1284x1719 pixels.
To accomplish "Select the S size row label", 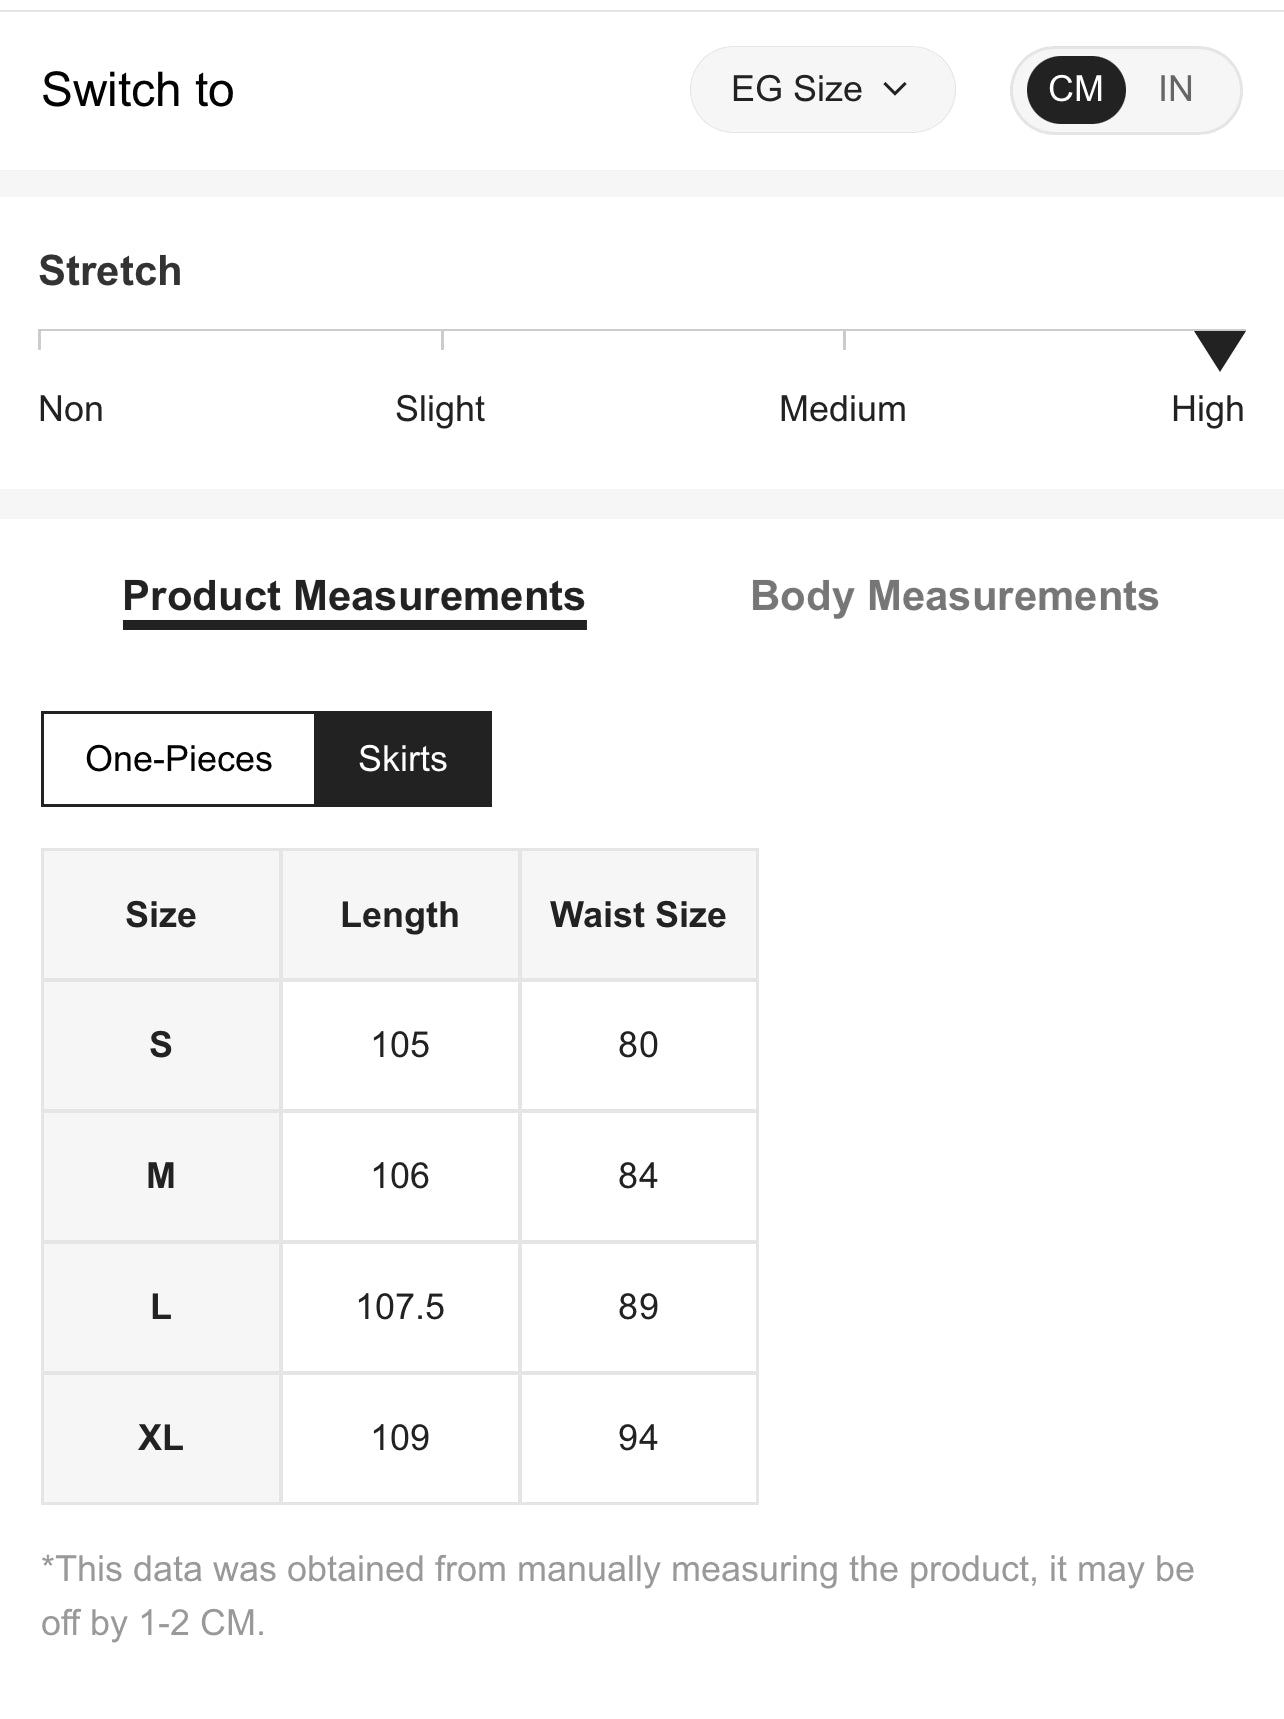I will 161,1045.
